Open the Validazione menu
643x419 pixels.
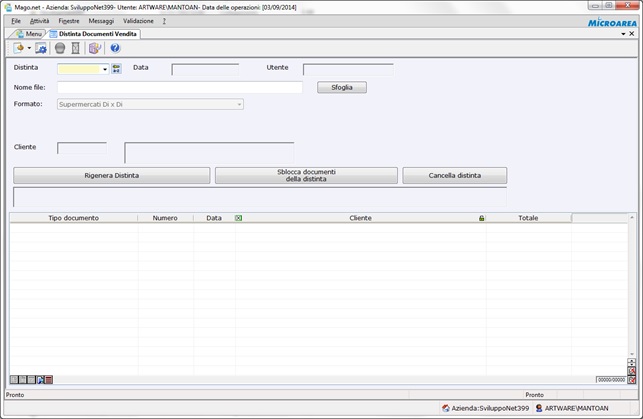[138, 20]
